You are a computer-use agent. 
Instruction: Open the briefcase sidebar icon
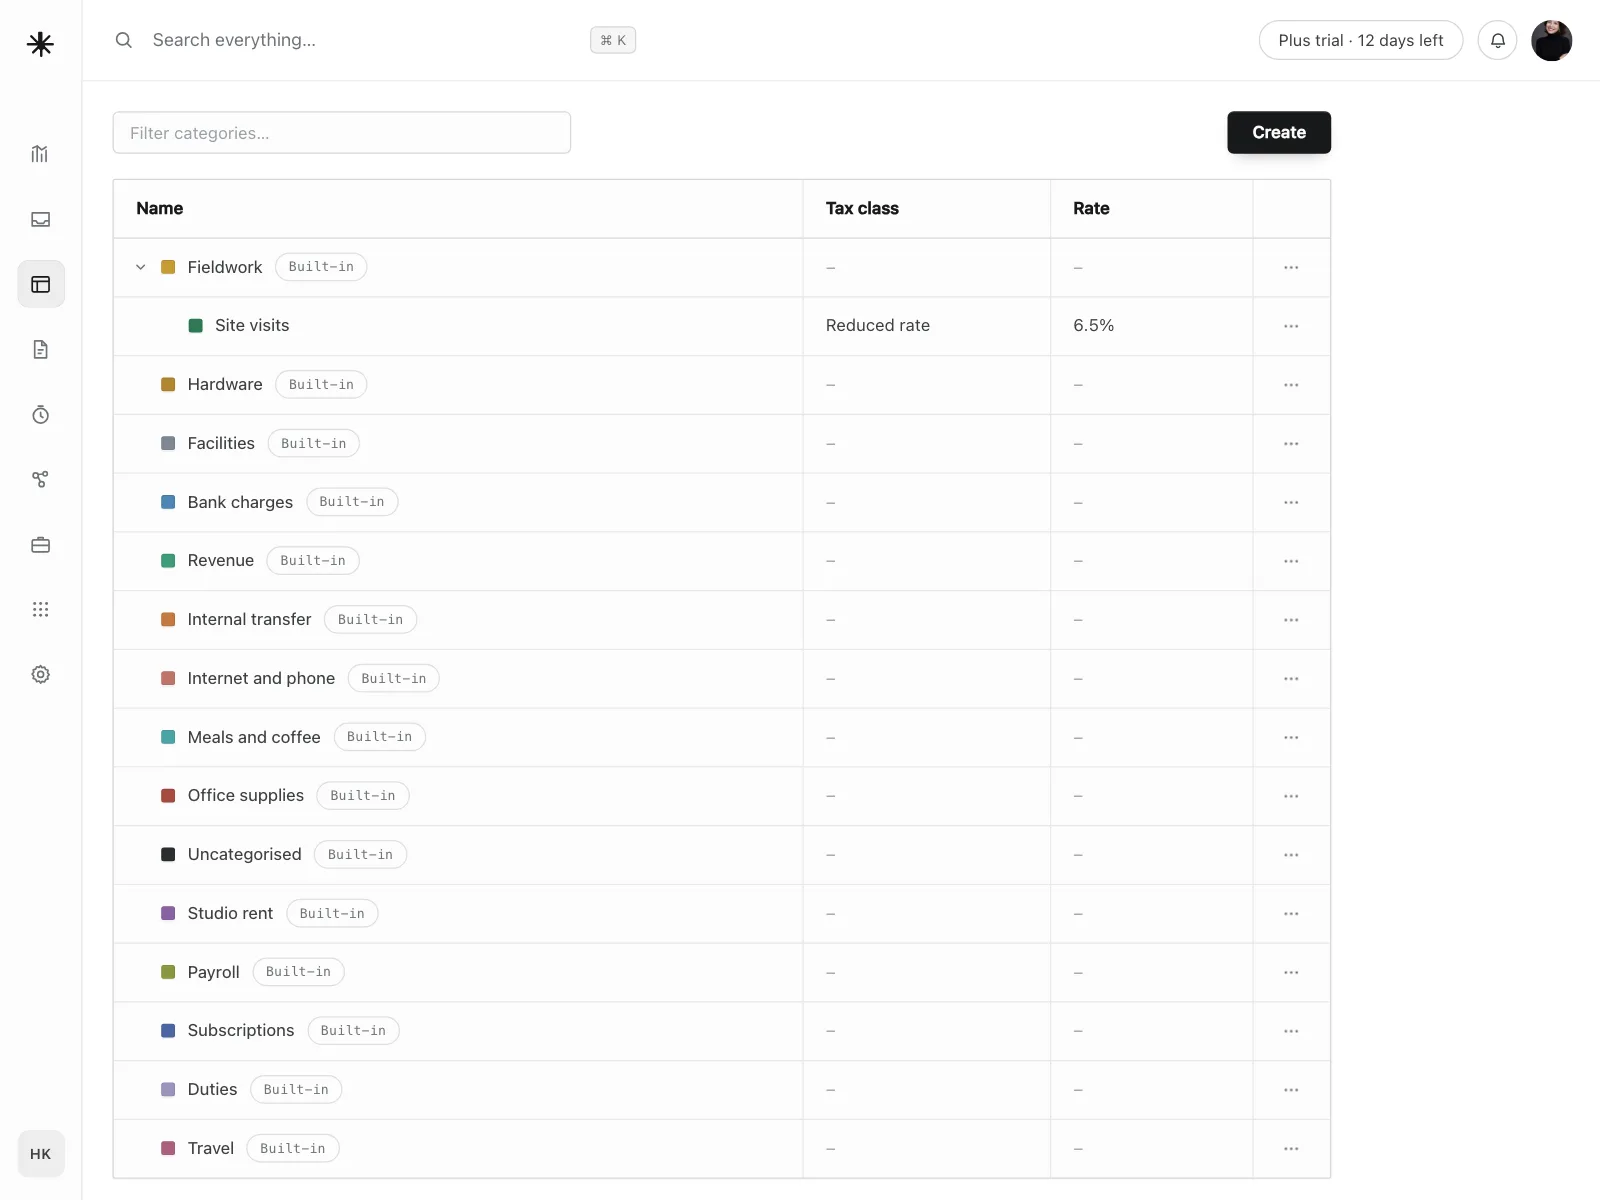tap(41, 544)
